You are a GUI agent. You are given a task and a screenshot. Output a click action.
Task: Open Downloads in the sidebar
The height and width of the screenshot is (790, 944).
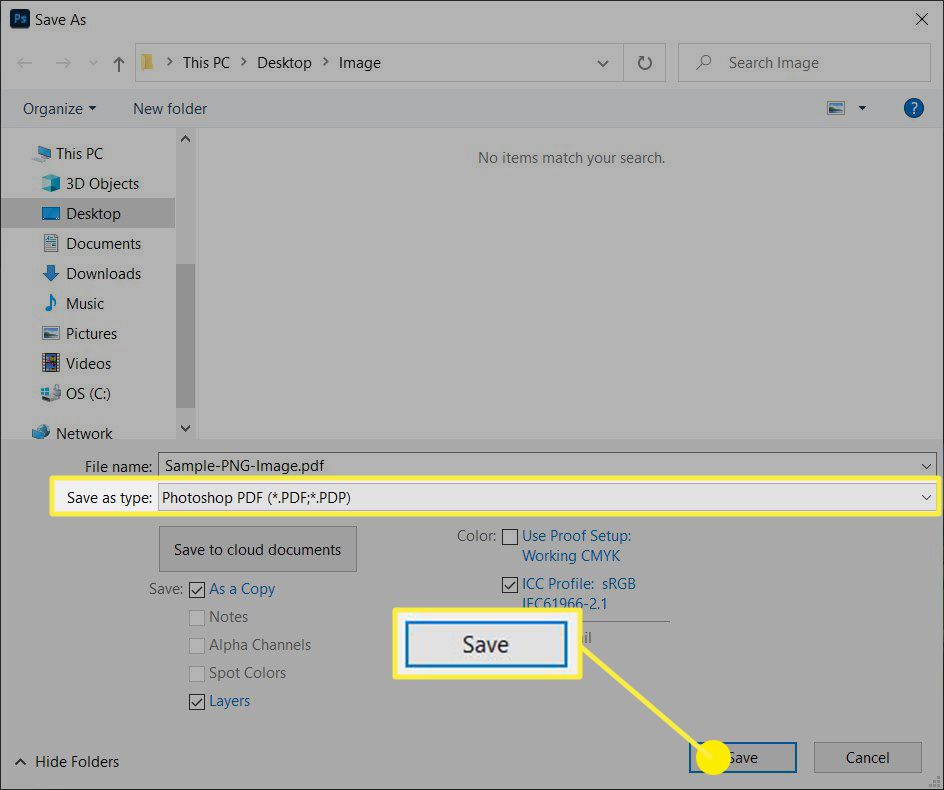(x=103, y=274)
